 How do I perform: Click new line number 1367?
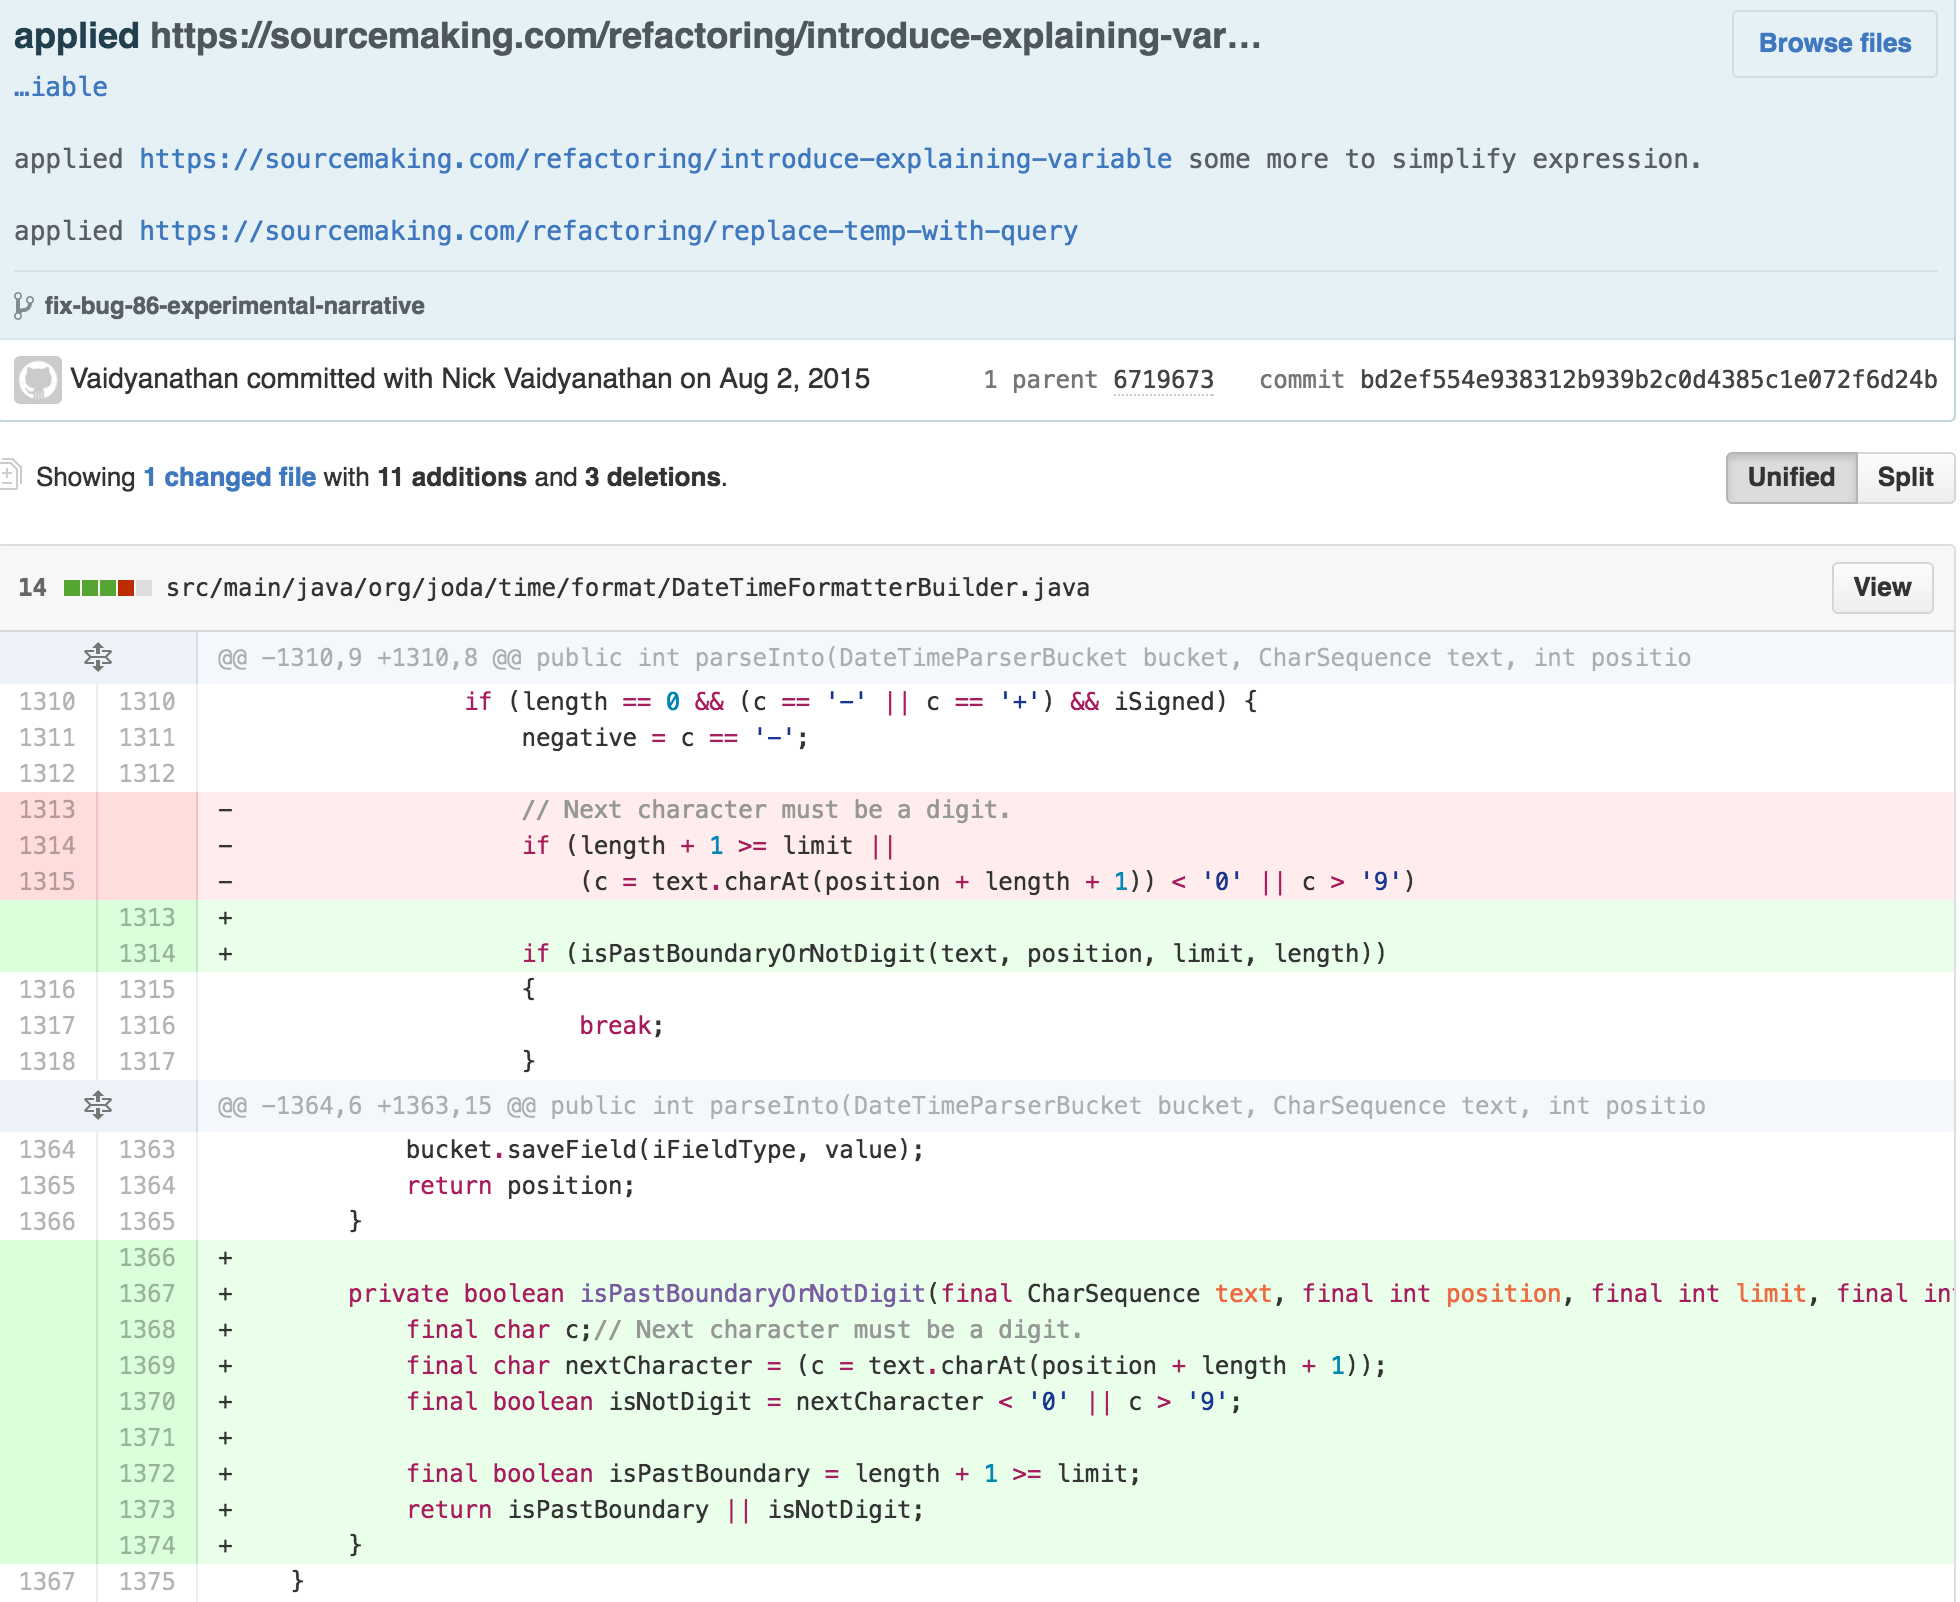(147, 1293)
